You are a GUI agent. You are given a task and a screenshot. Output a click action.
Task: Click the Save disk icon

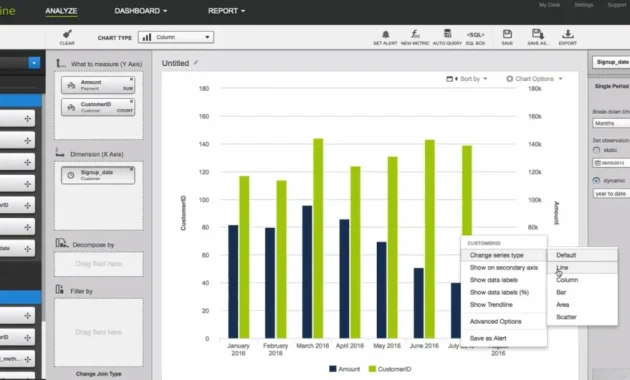507,34
